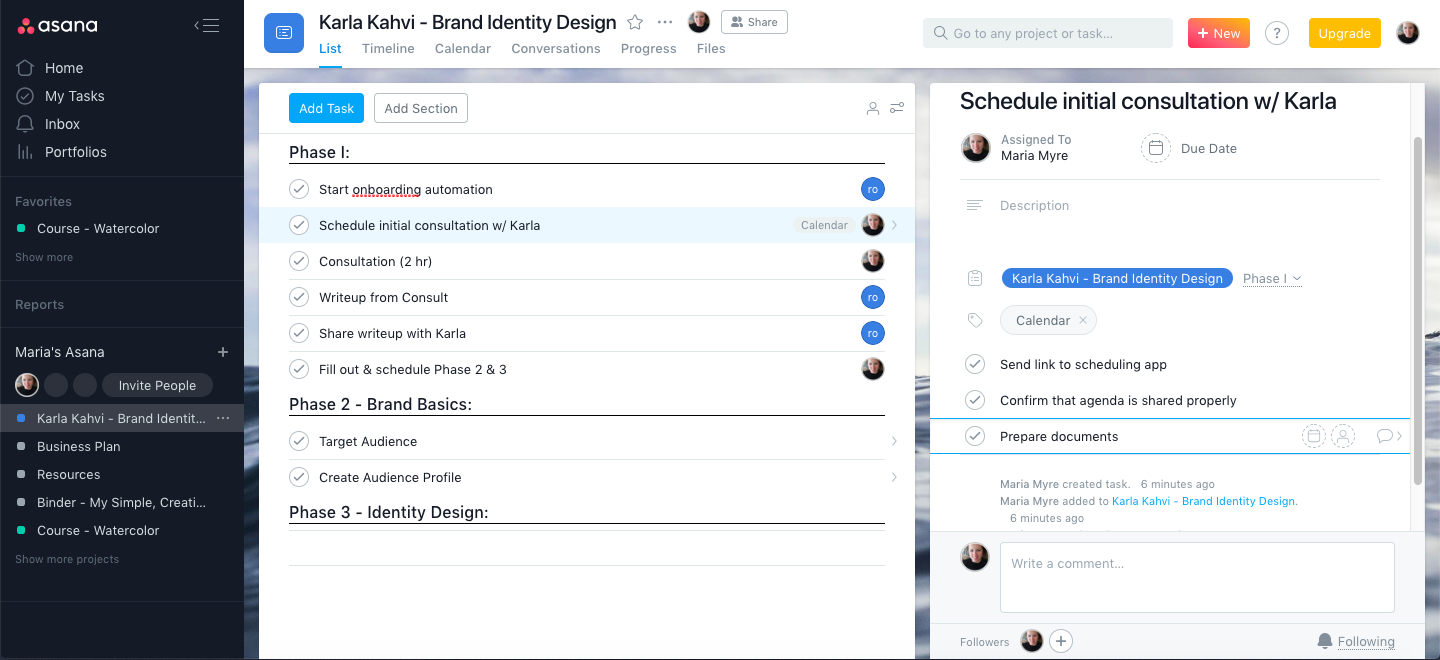The width and height of the screenshot is (1440, 660).
Task: Star the project as a favorite
Action: point(635,22)
